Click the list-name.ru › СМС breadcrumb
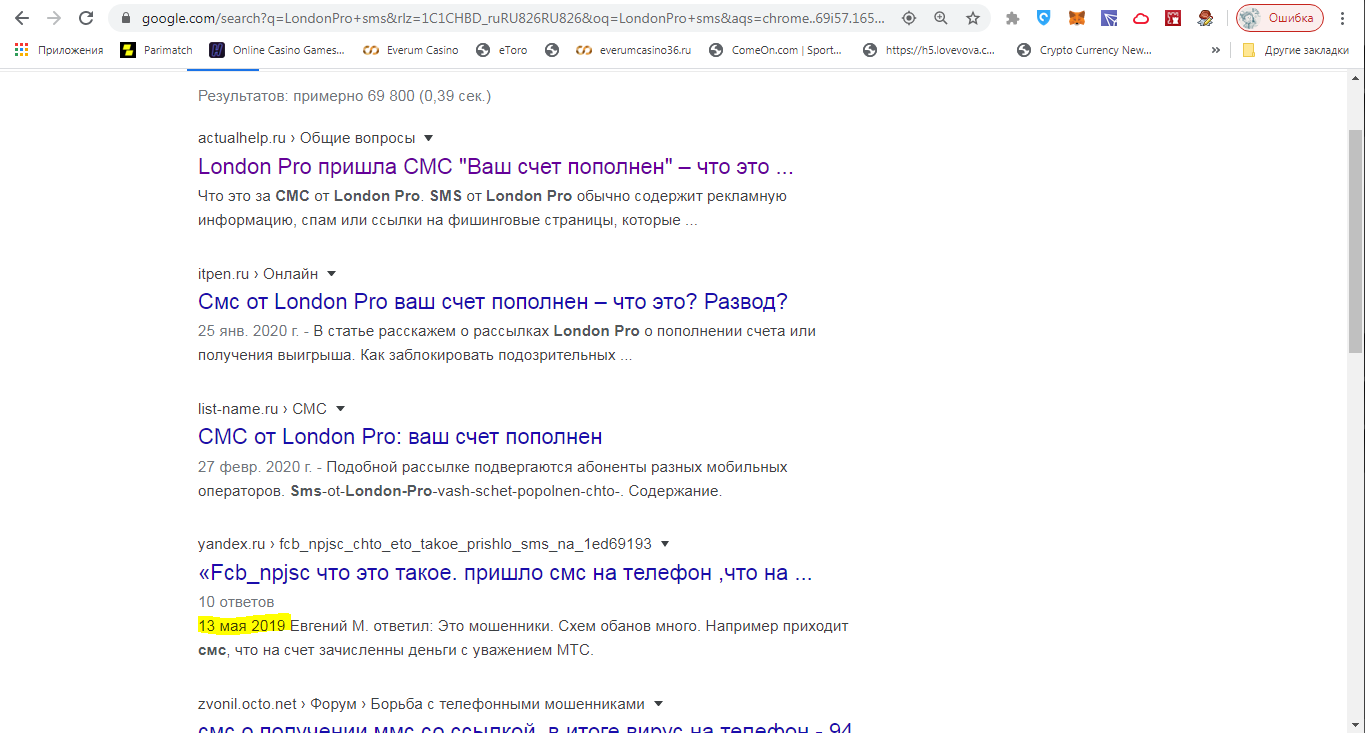The width and height of the screenshot is (1365, 733). 262,409
